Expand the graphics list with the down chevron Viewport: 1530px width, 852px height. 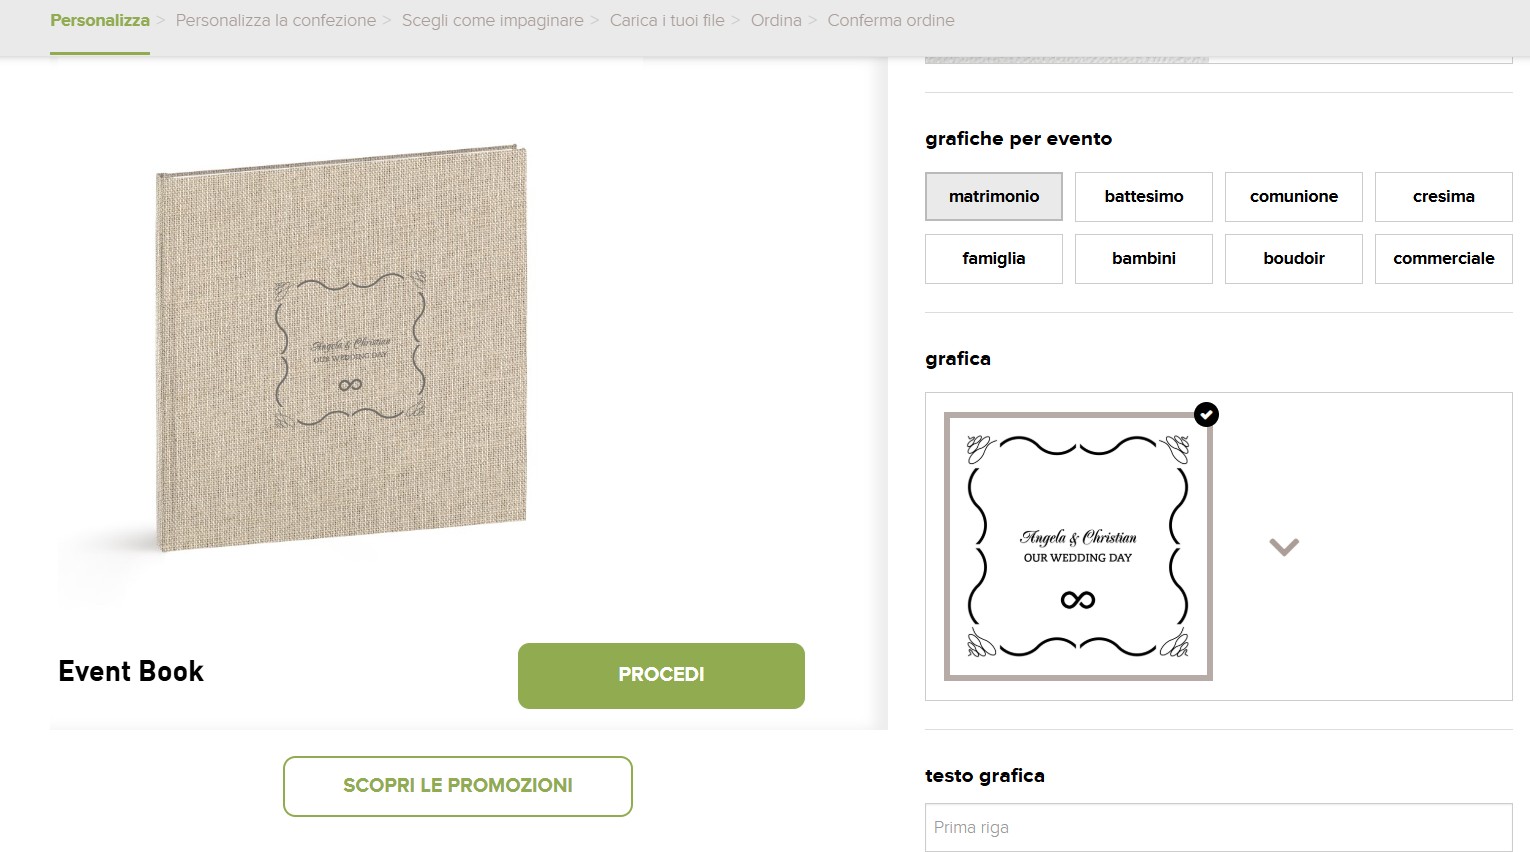[1284, 547]
